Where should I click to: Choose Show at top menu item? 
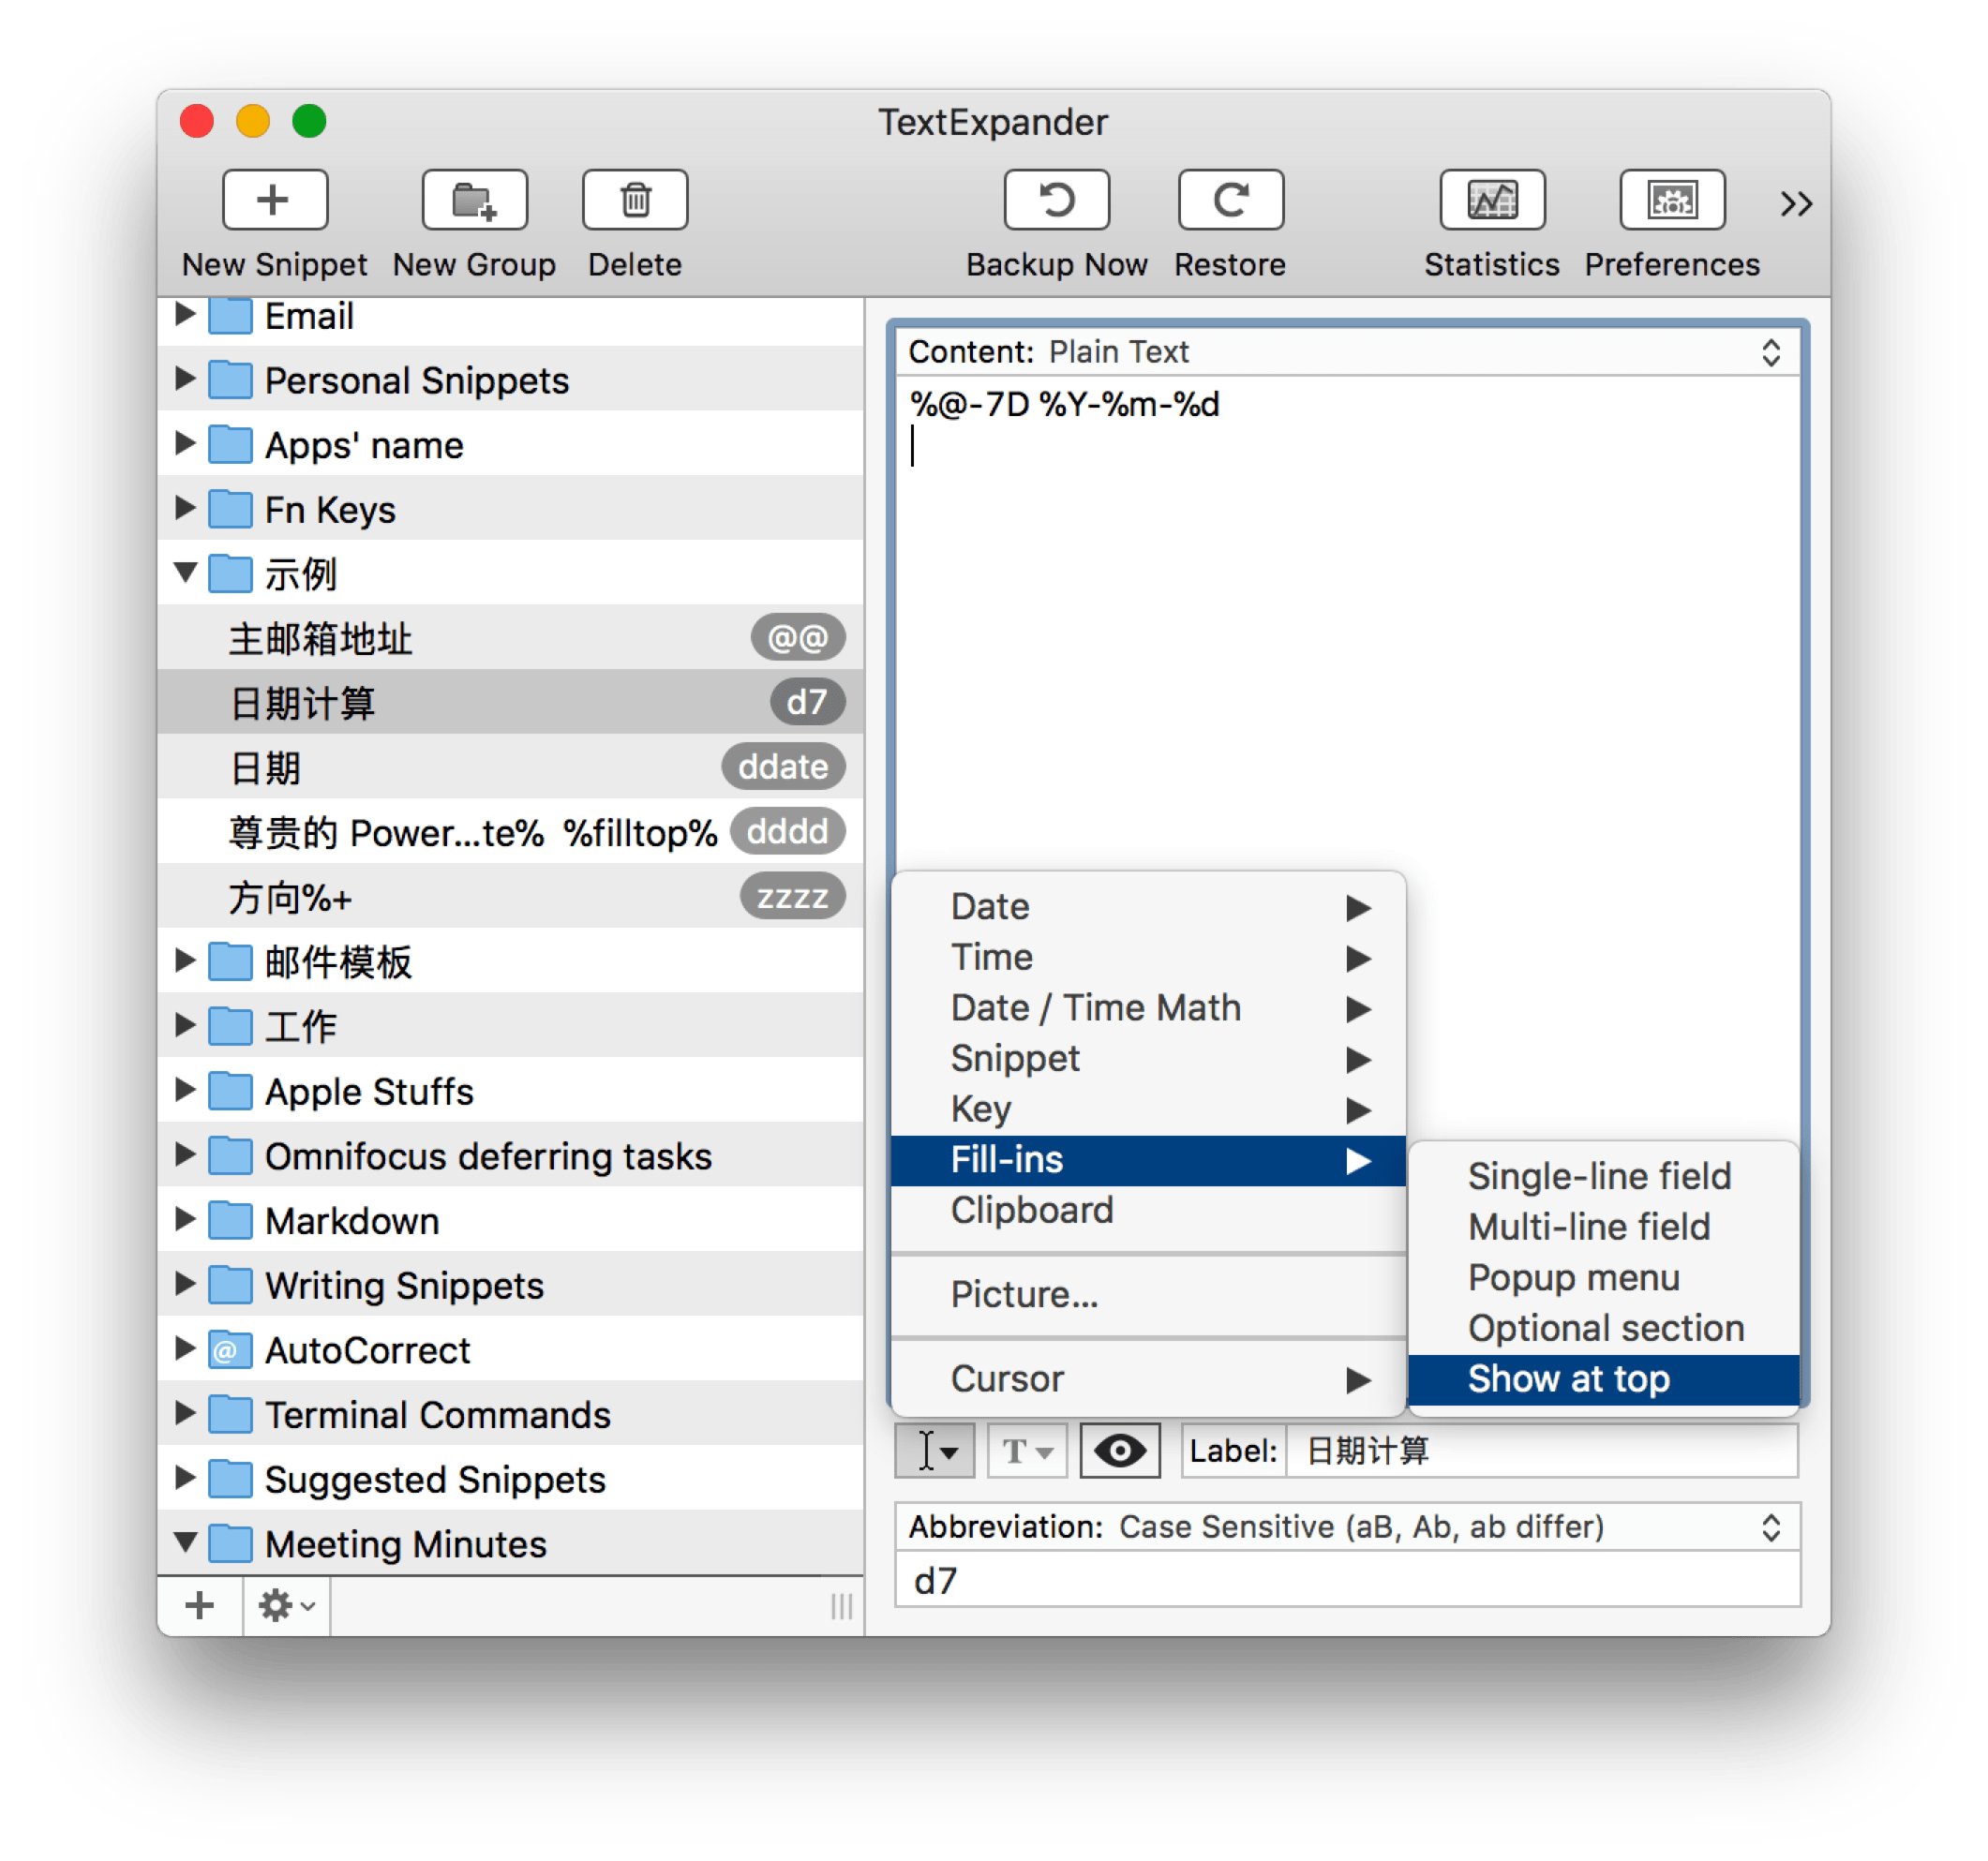[x=1567, y=1379]
